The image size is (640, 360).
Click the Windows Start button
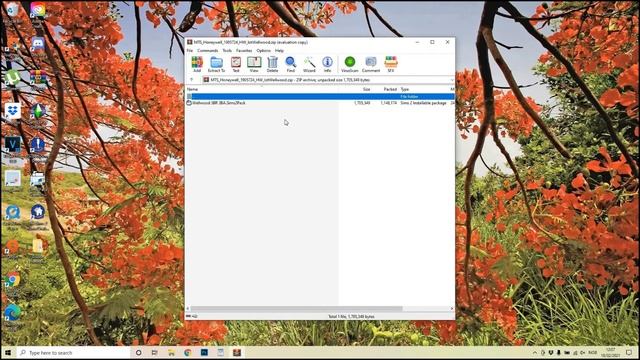8,353
